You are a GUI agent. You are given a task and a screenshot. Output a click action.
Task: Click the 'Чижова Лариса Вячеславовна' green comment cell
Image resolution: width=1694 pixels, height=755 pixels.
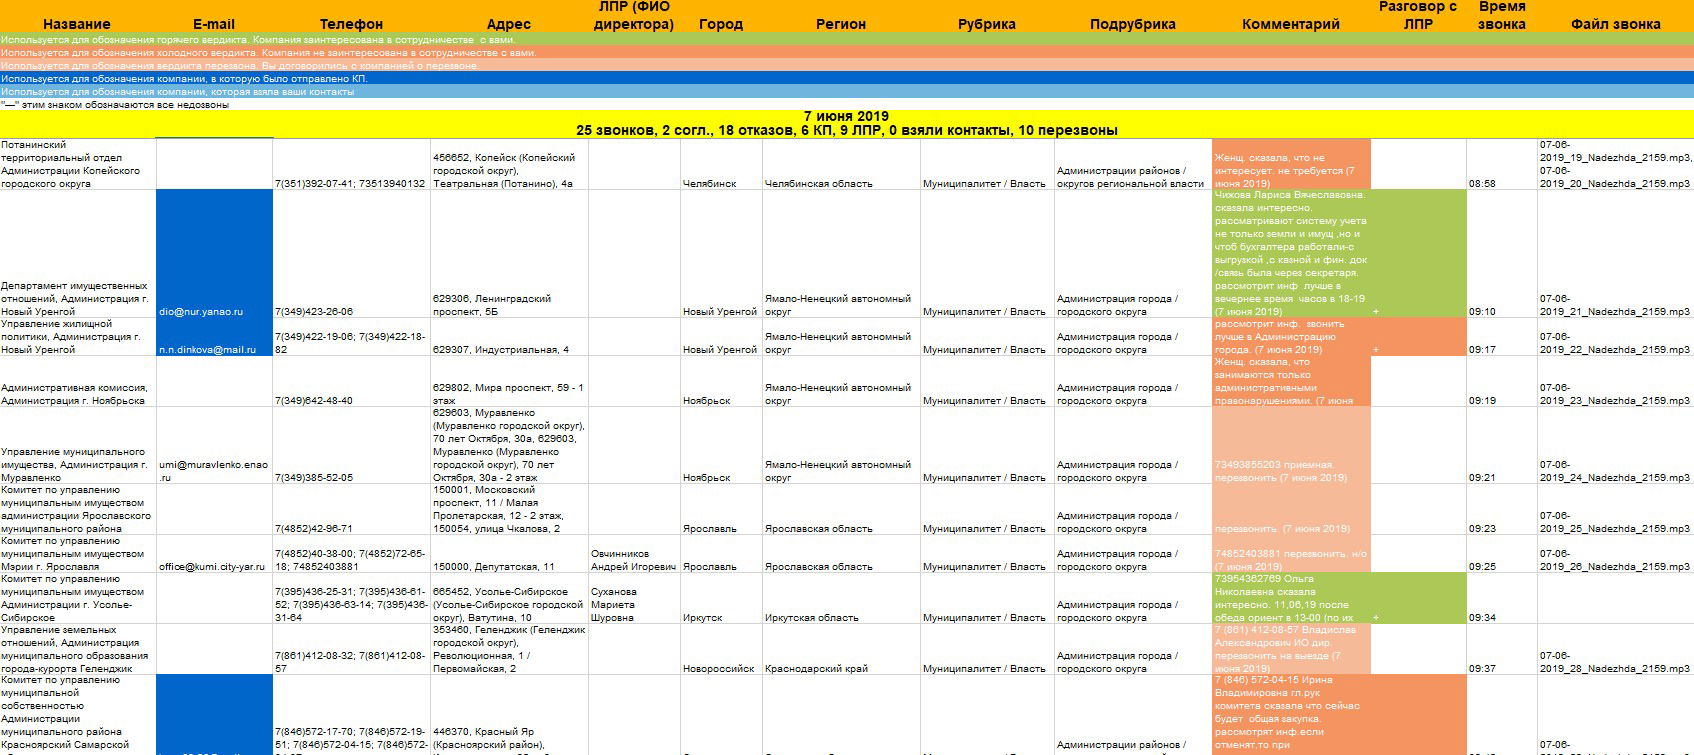[x=1291, y=254]
